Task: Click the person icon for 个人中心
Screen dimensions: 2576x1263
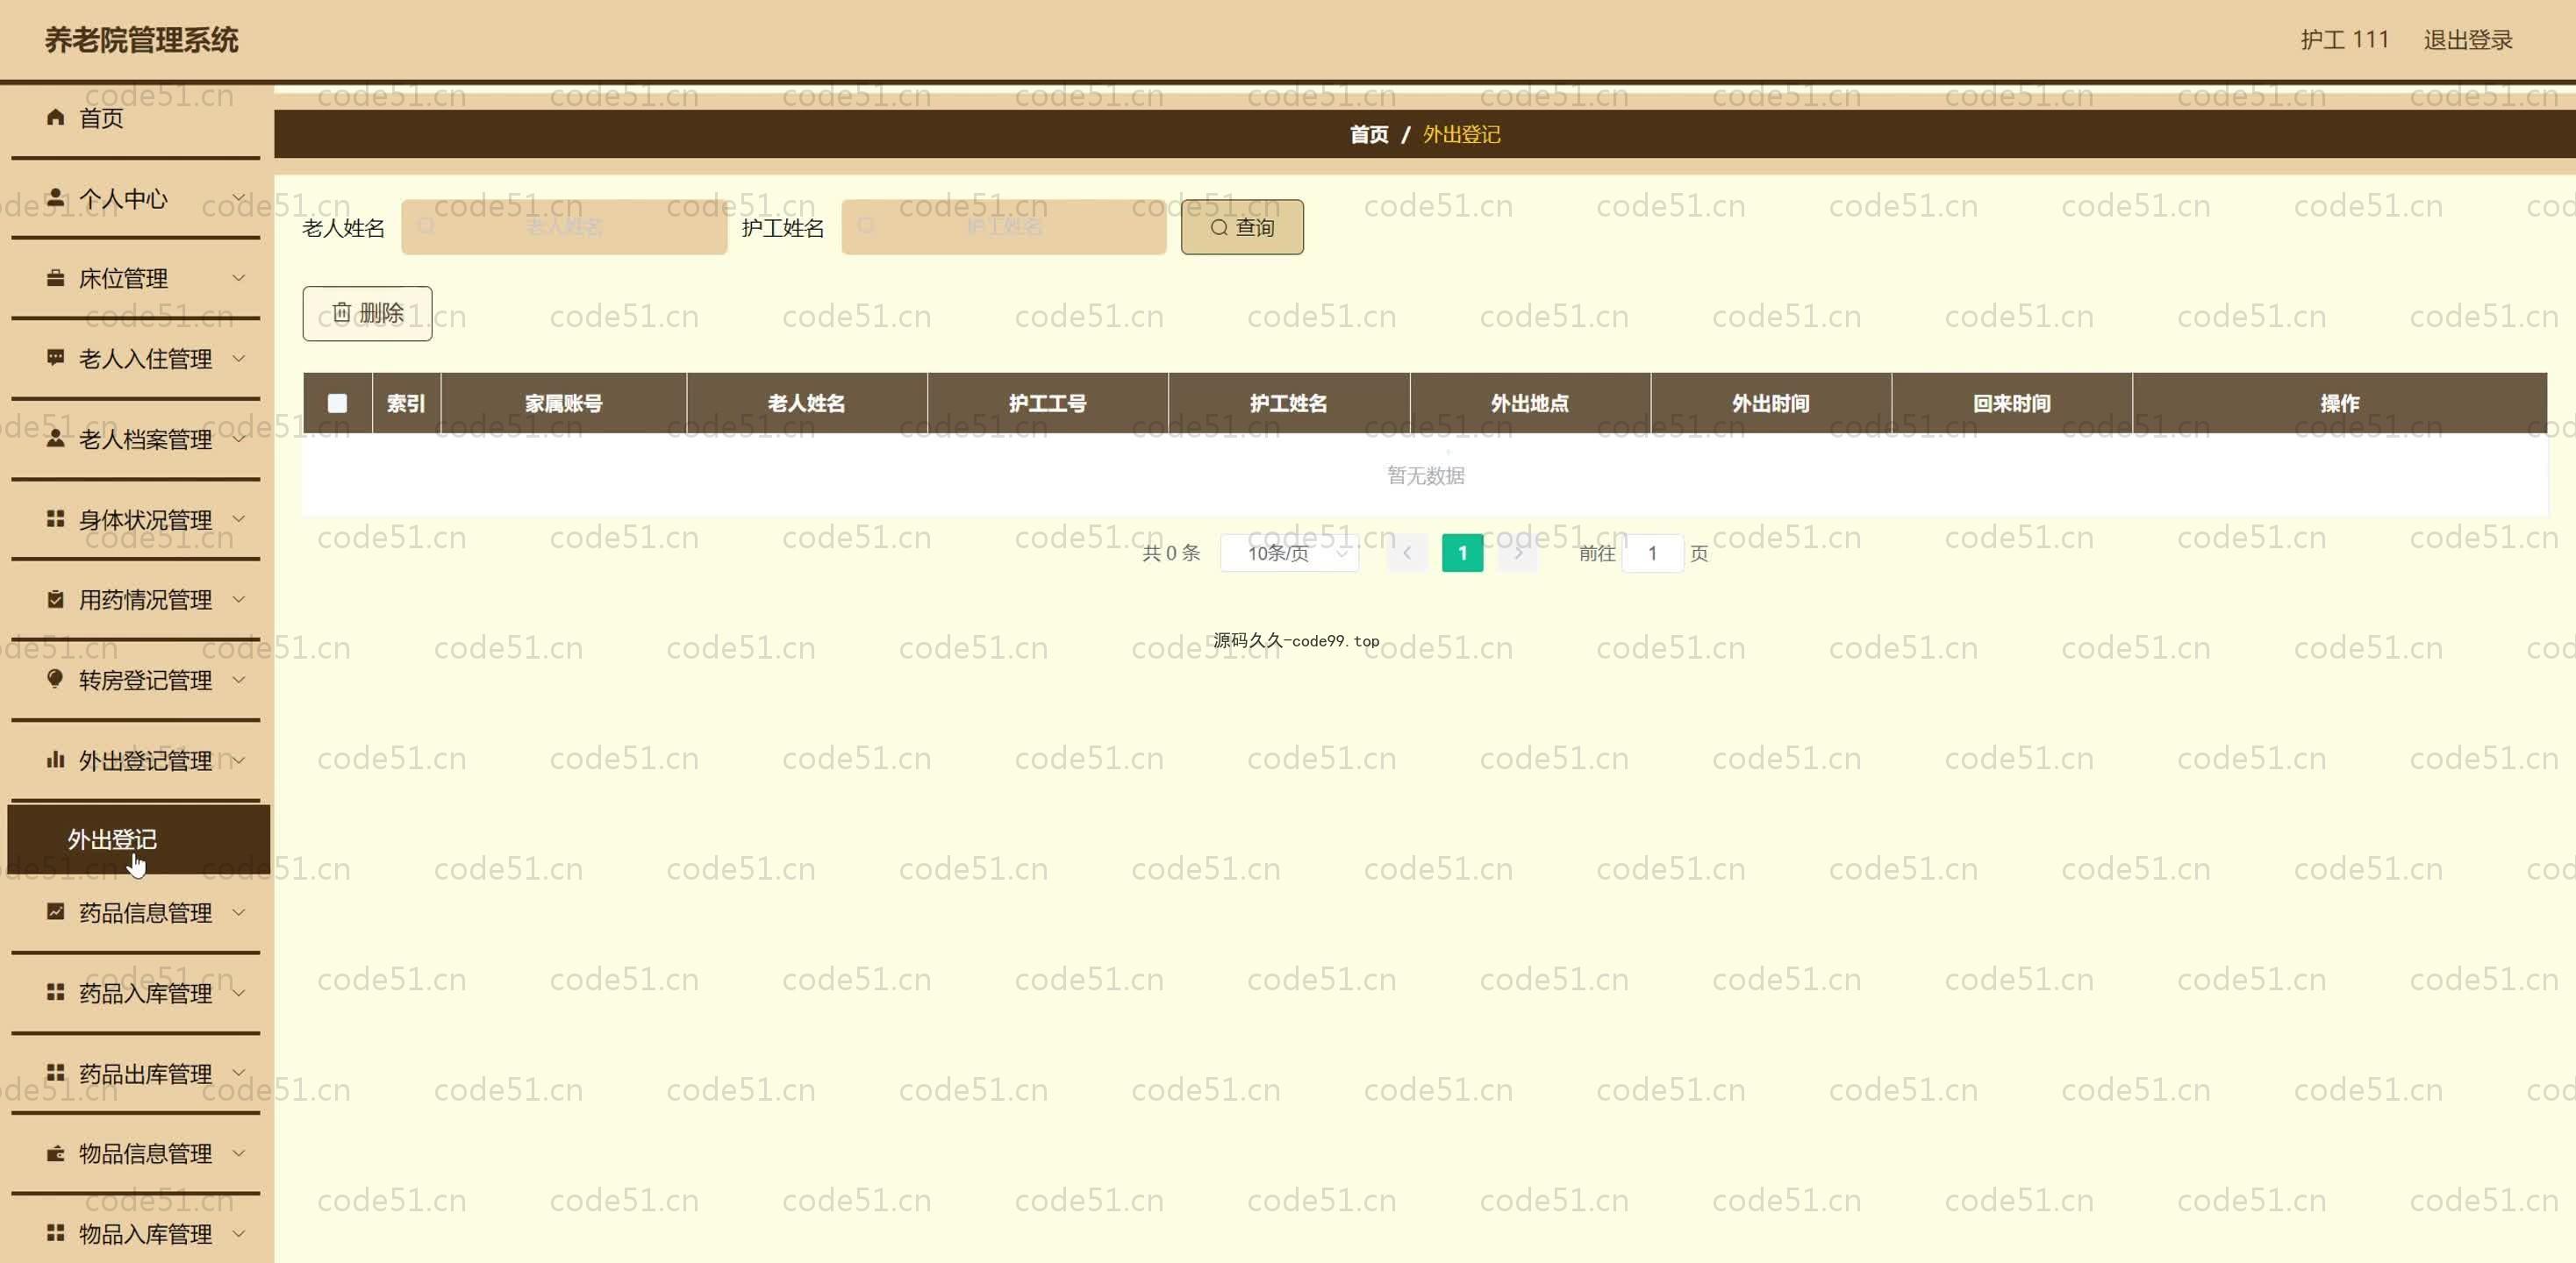Action: tap(55, 197)
